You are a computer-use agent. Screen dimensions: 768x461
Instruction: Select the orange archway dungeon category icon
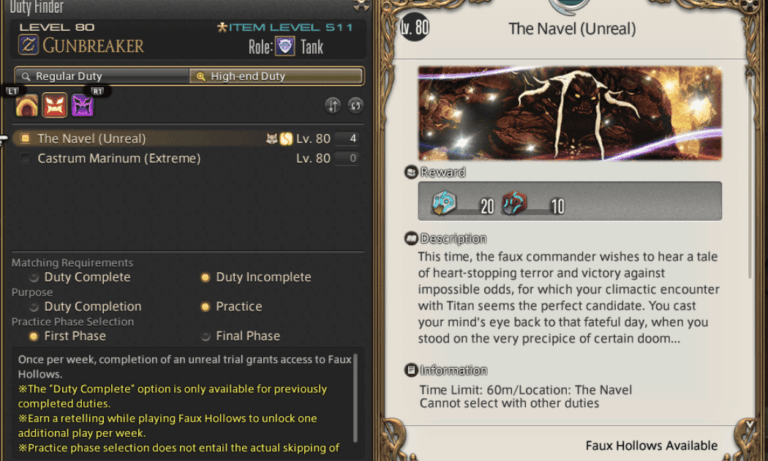[27, 105]
